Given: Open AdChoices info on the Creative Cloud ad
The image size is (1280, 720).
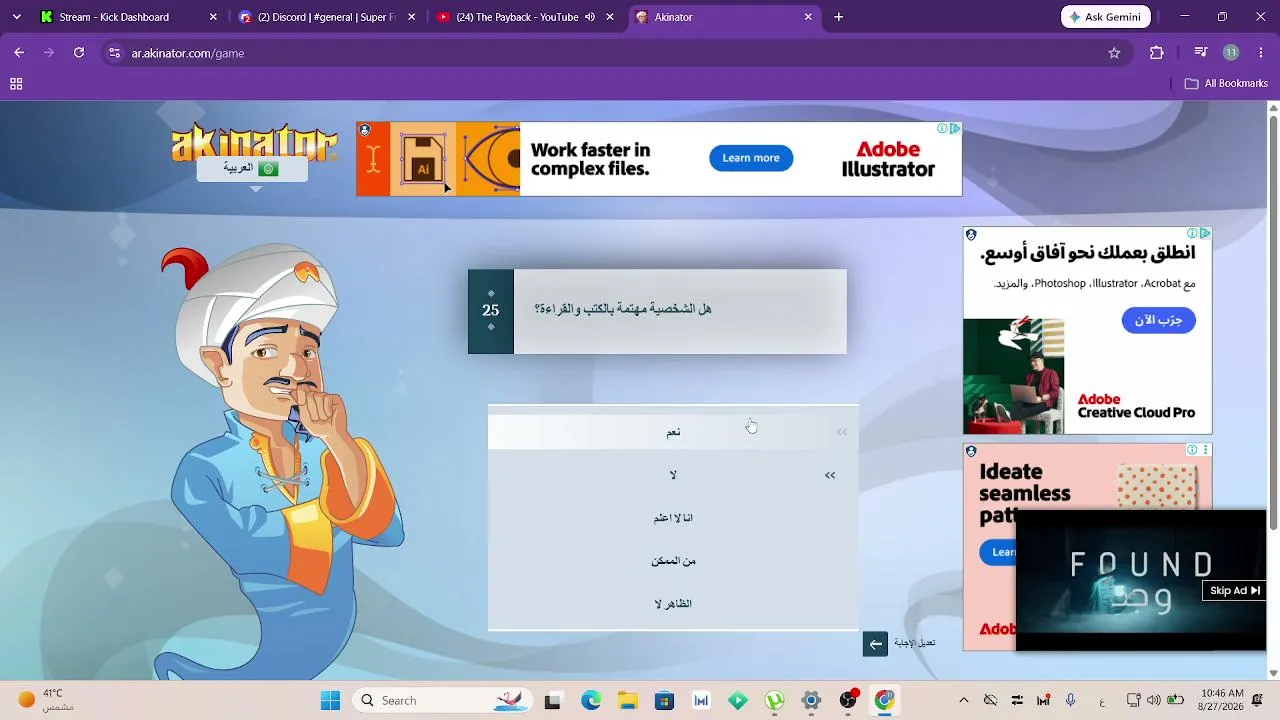Looking at the screenshot, I should tap(1192, 233).
